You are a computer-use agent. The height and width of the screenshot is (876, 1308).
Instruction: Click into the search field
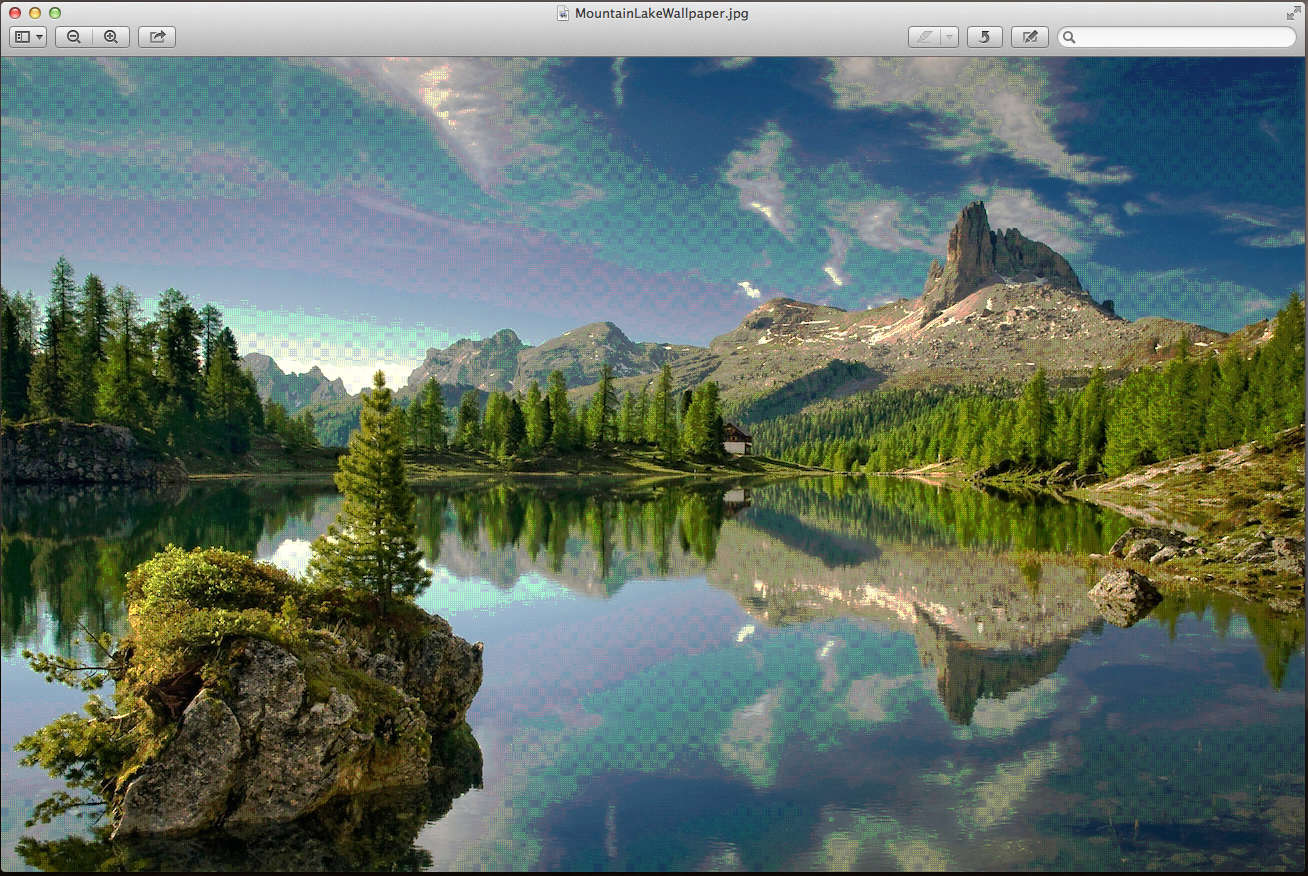1177,37
